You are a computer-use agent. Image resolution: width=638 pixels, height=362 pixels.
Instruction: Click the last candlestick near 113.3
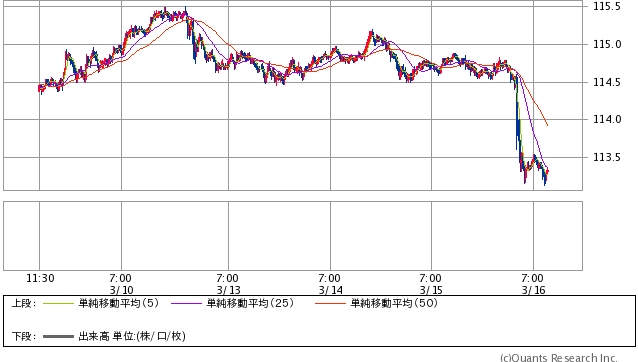(x=547, y=172)
